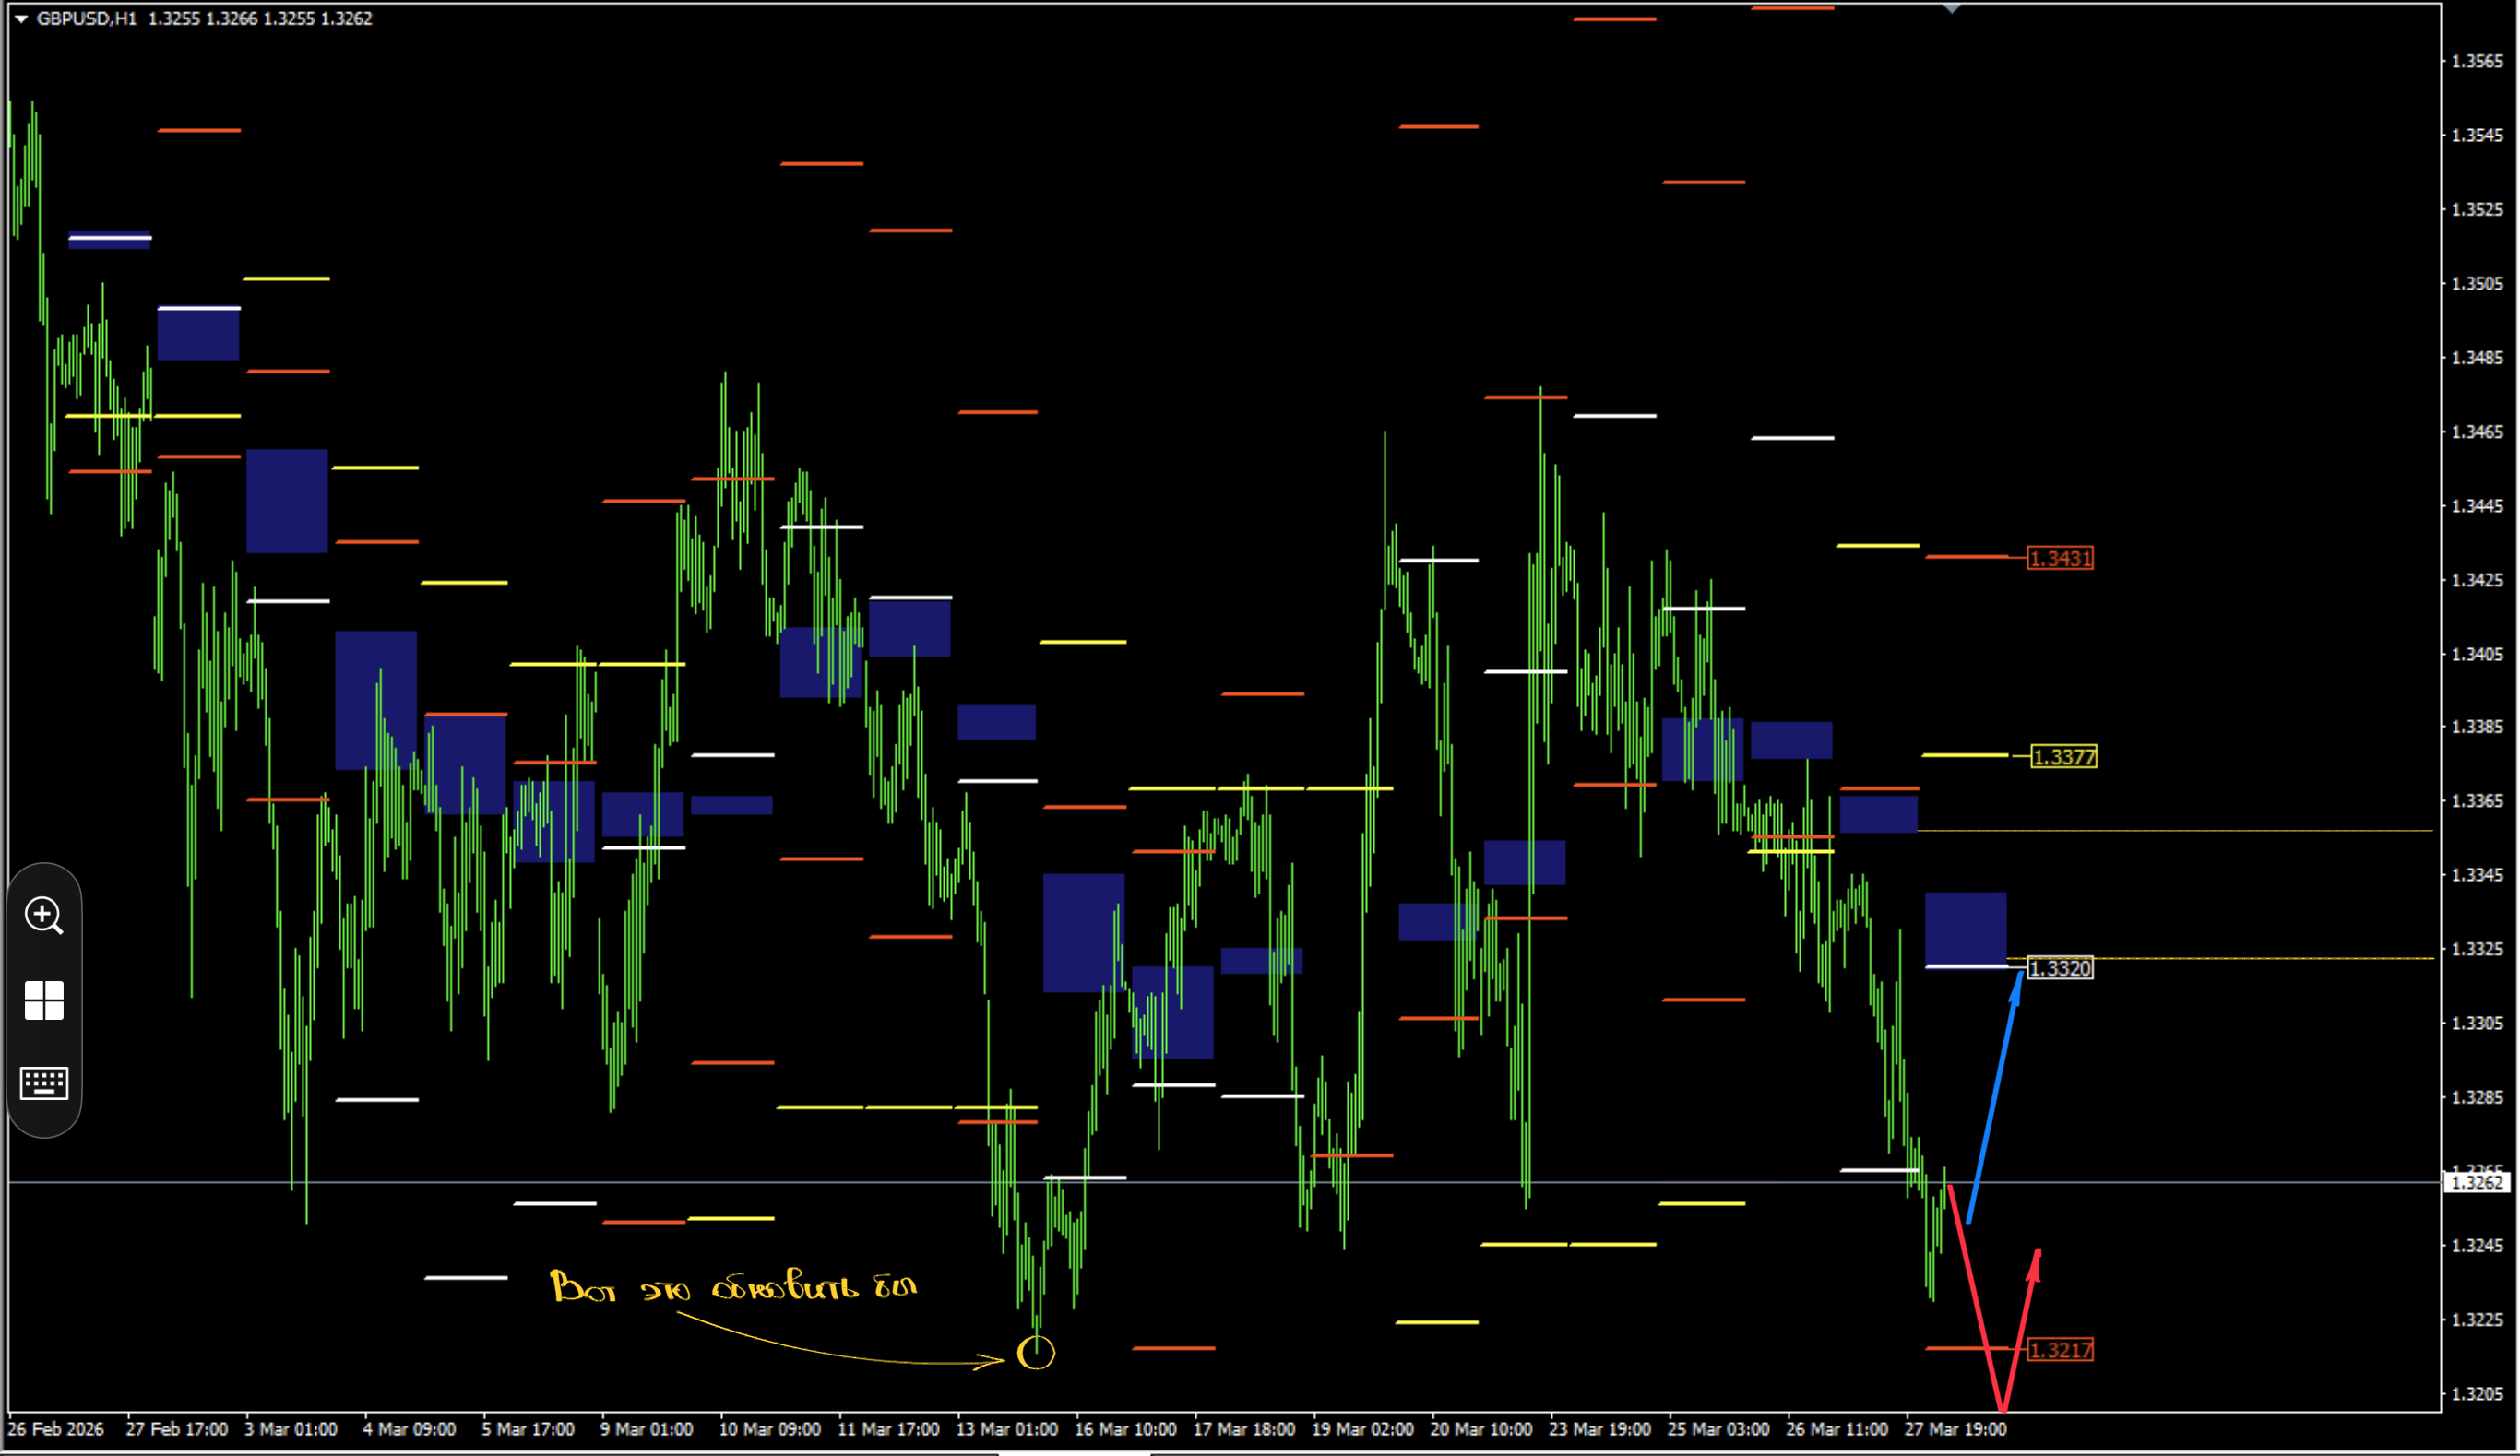Click the 1.3320 white price label
This screenshot has width=2520, height=1456.
tap(2060, 968)
